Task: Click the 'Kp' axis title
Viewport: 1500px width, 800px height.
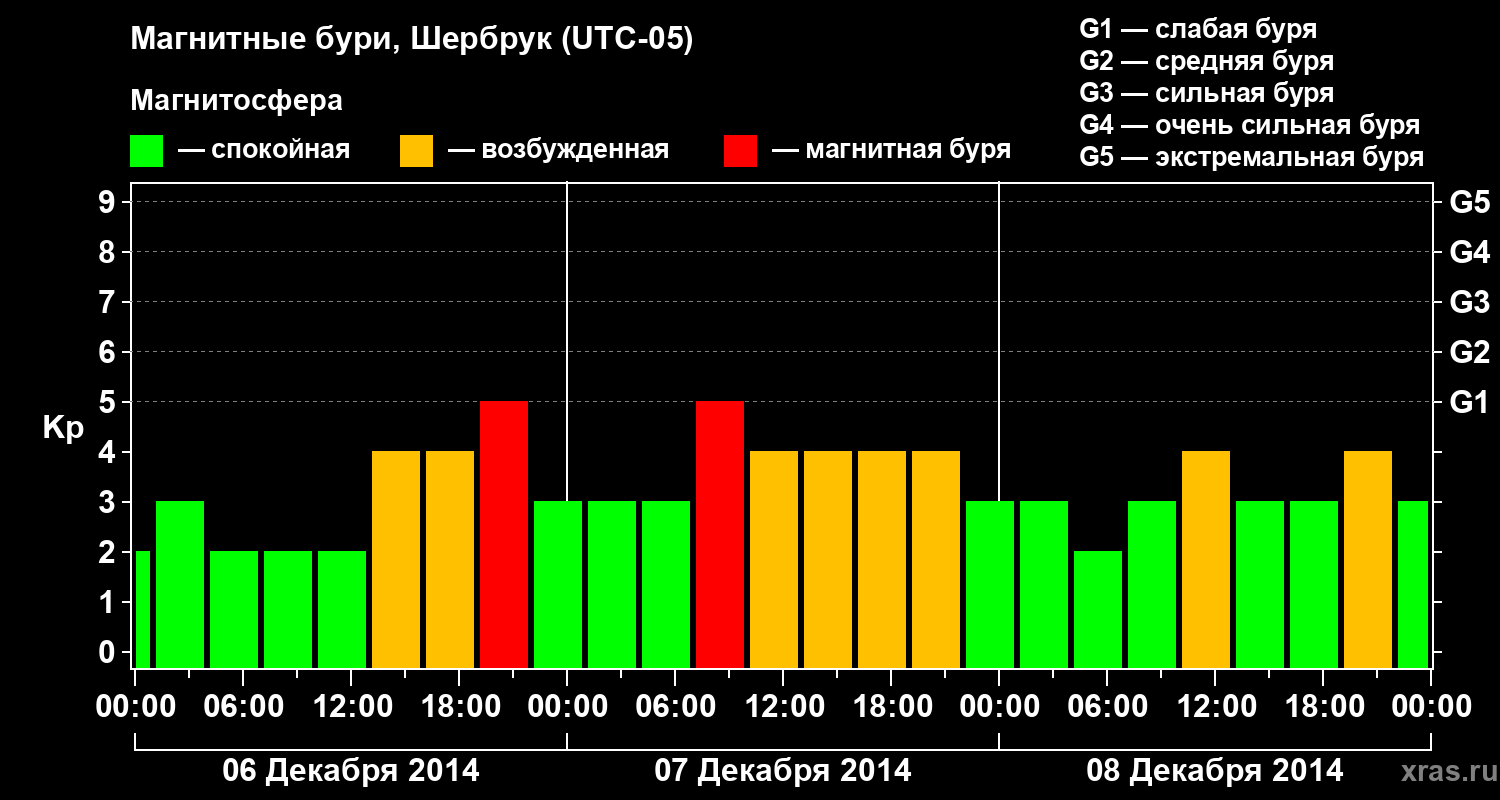Action: coord(62,429)
